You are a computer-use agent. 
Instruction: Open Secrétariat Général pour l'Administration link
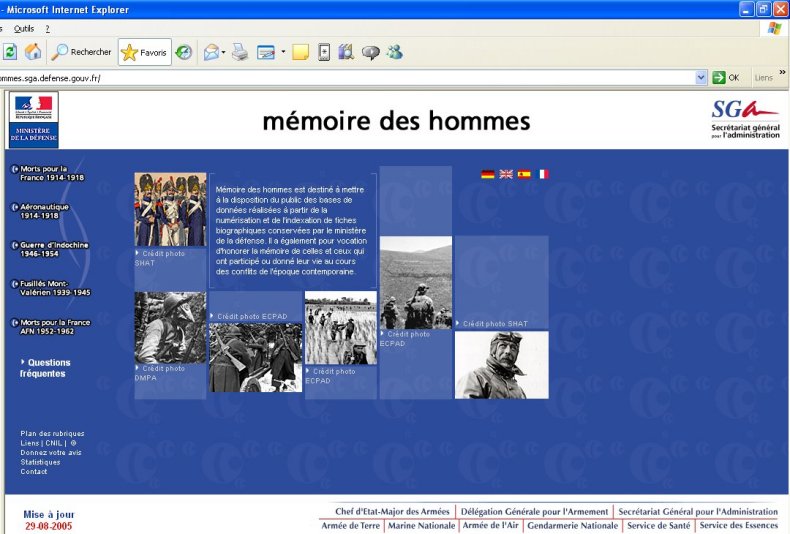tap(698, 511)
